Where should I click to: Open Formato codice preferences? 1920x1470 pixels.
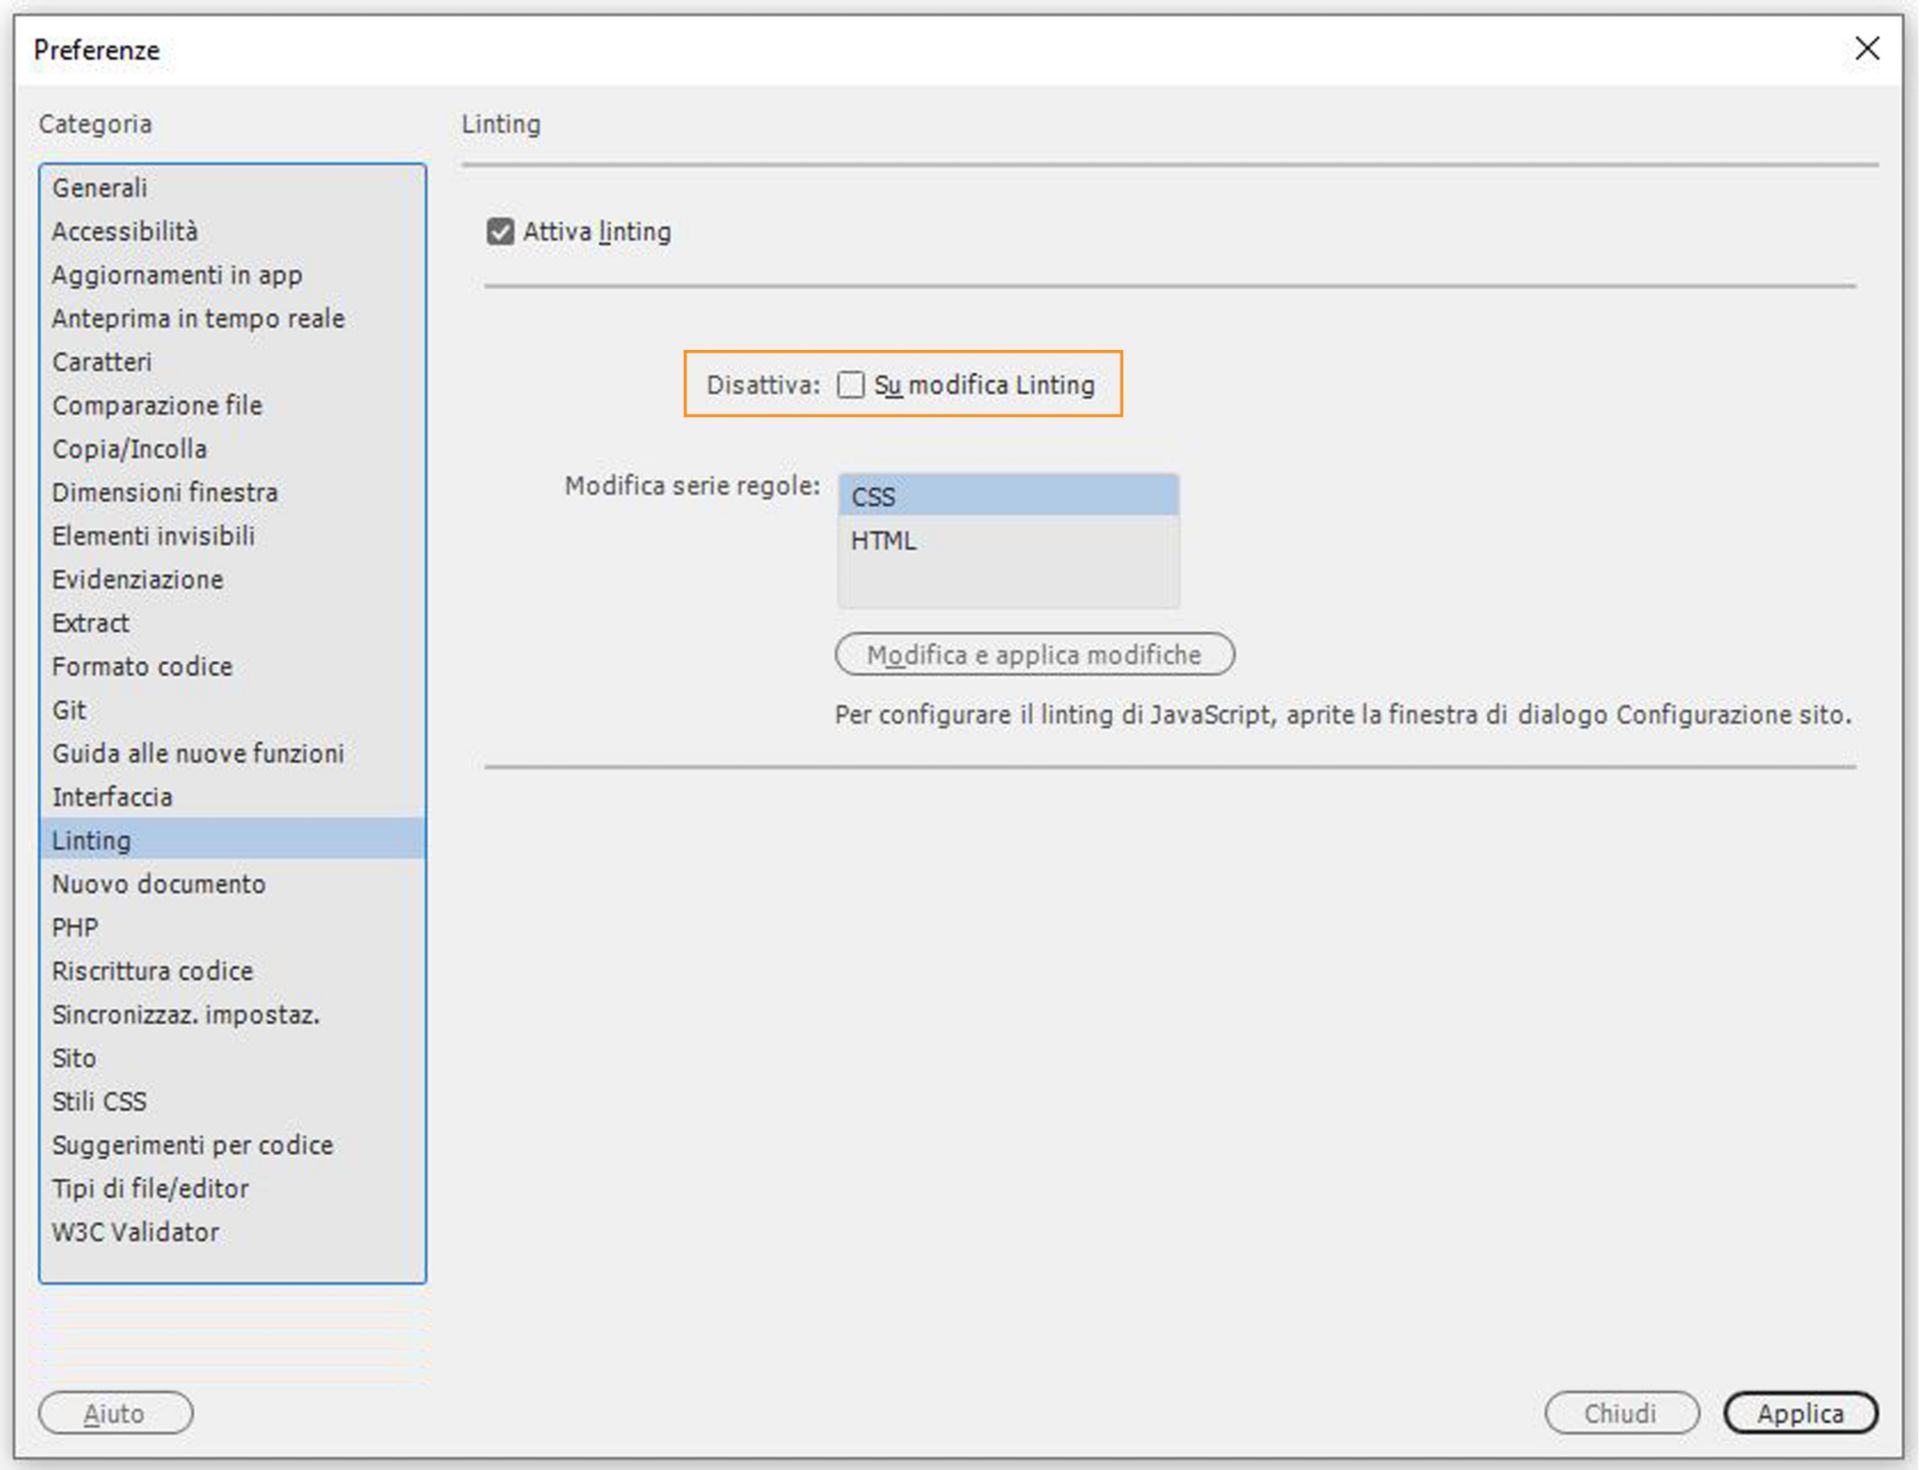coord(142,667)
